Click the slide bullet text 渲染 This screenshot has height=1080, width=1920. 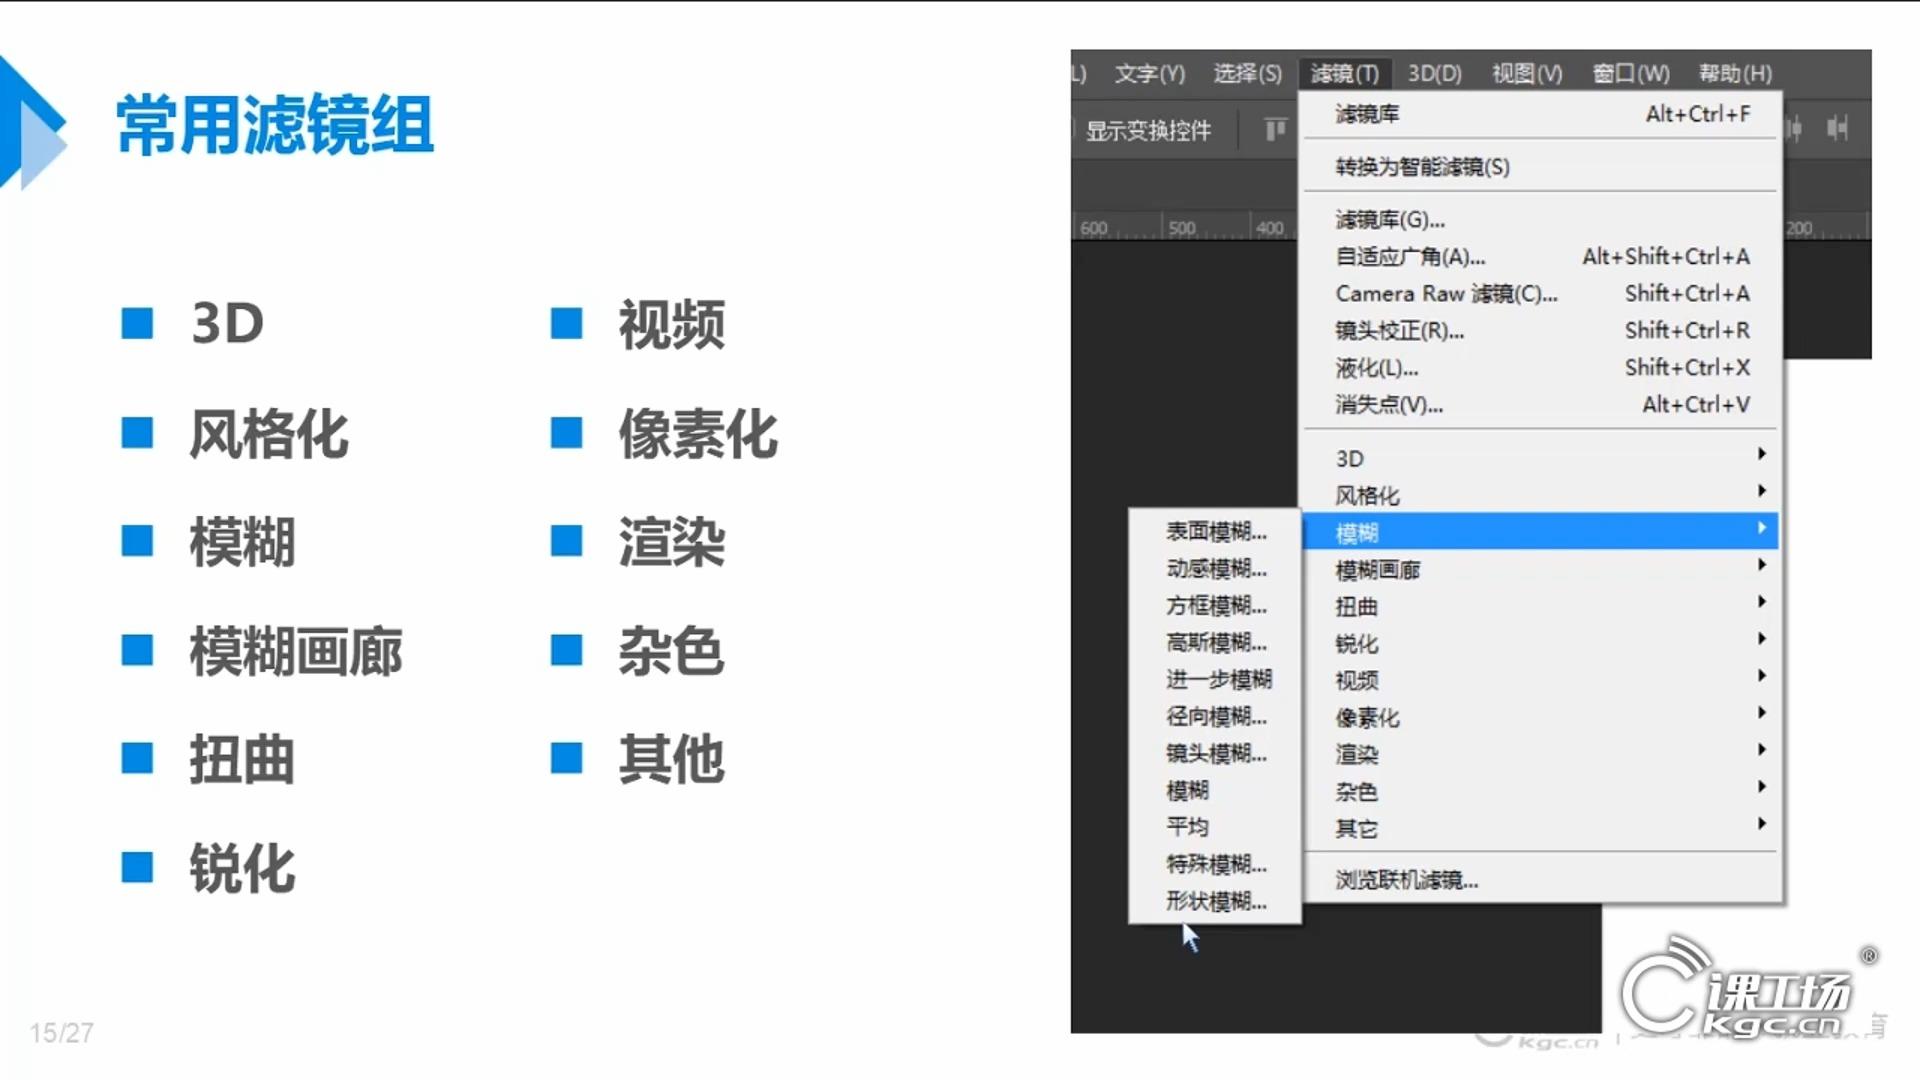click(x=671, y=543)
